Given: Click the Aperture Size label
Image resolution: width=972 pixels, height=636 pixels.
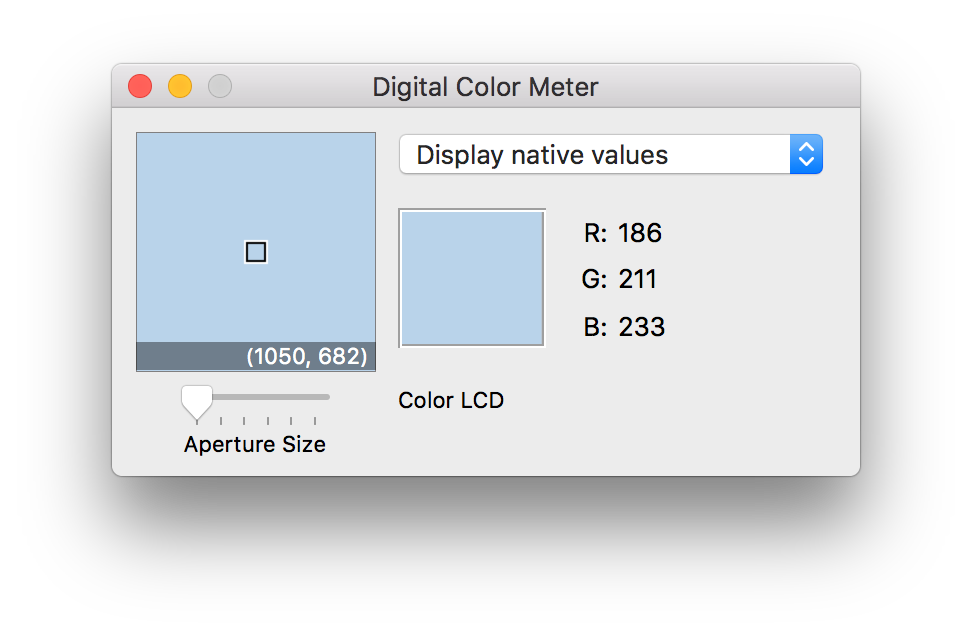Looking at the screenshot, I should [x=255, y=444].
